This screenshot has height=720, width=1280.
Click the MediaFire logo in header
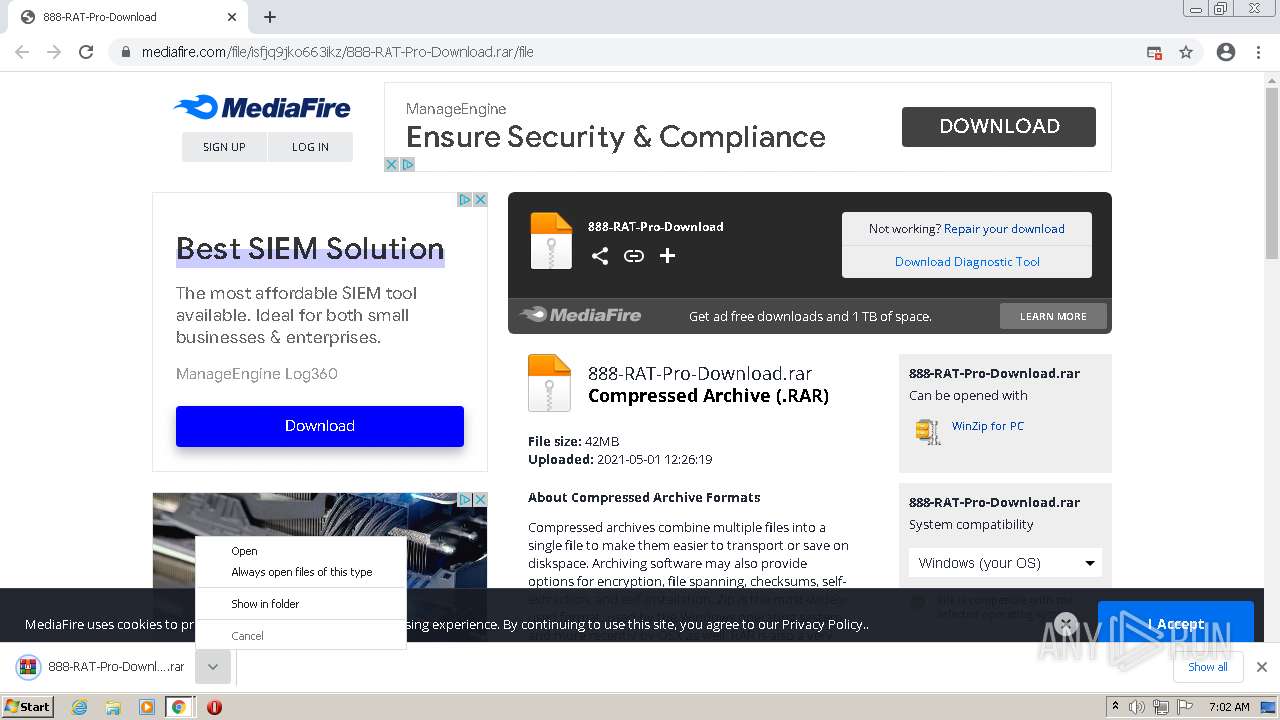pos(262,107)
